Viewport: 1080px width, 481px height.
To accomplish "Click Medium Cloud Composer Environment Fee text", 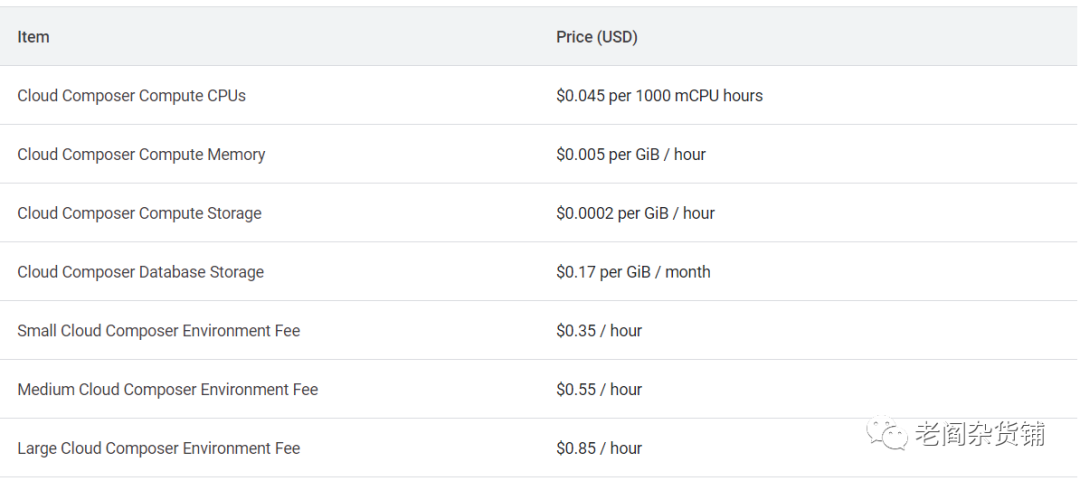I will (167, 390).
